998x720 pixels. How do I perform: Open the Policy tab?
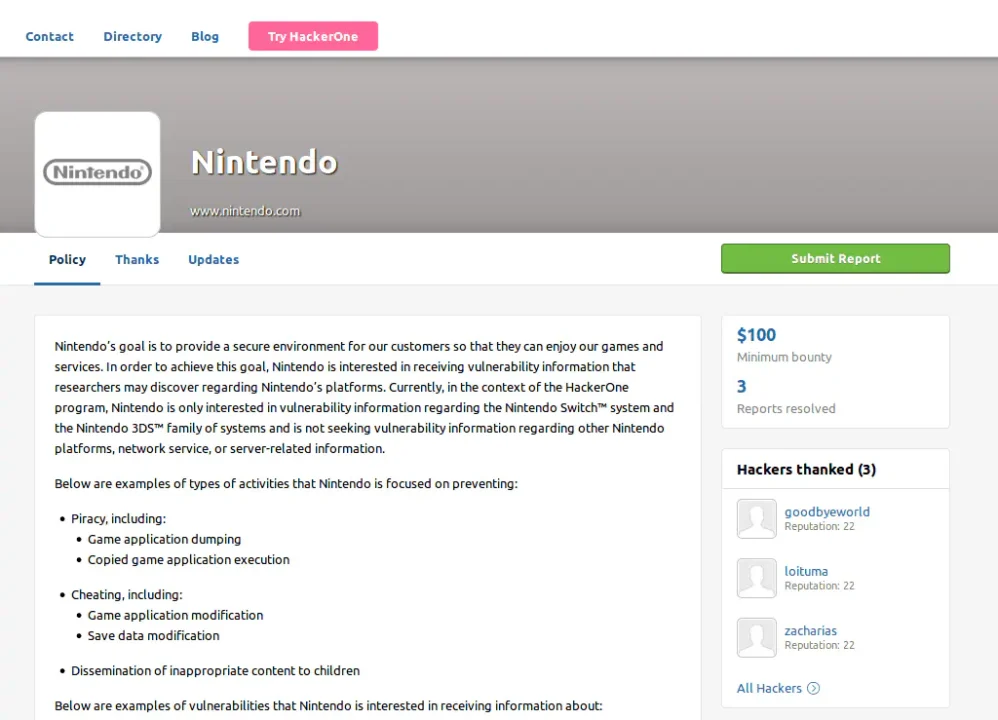67,260
